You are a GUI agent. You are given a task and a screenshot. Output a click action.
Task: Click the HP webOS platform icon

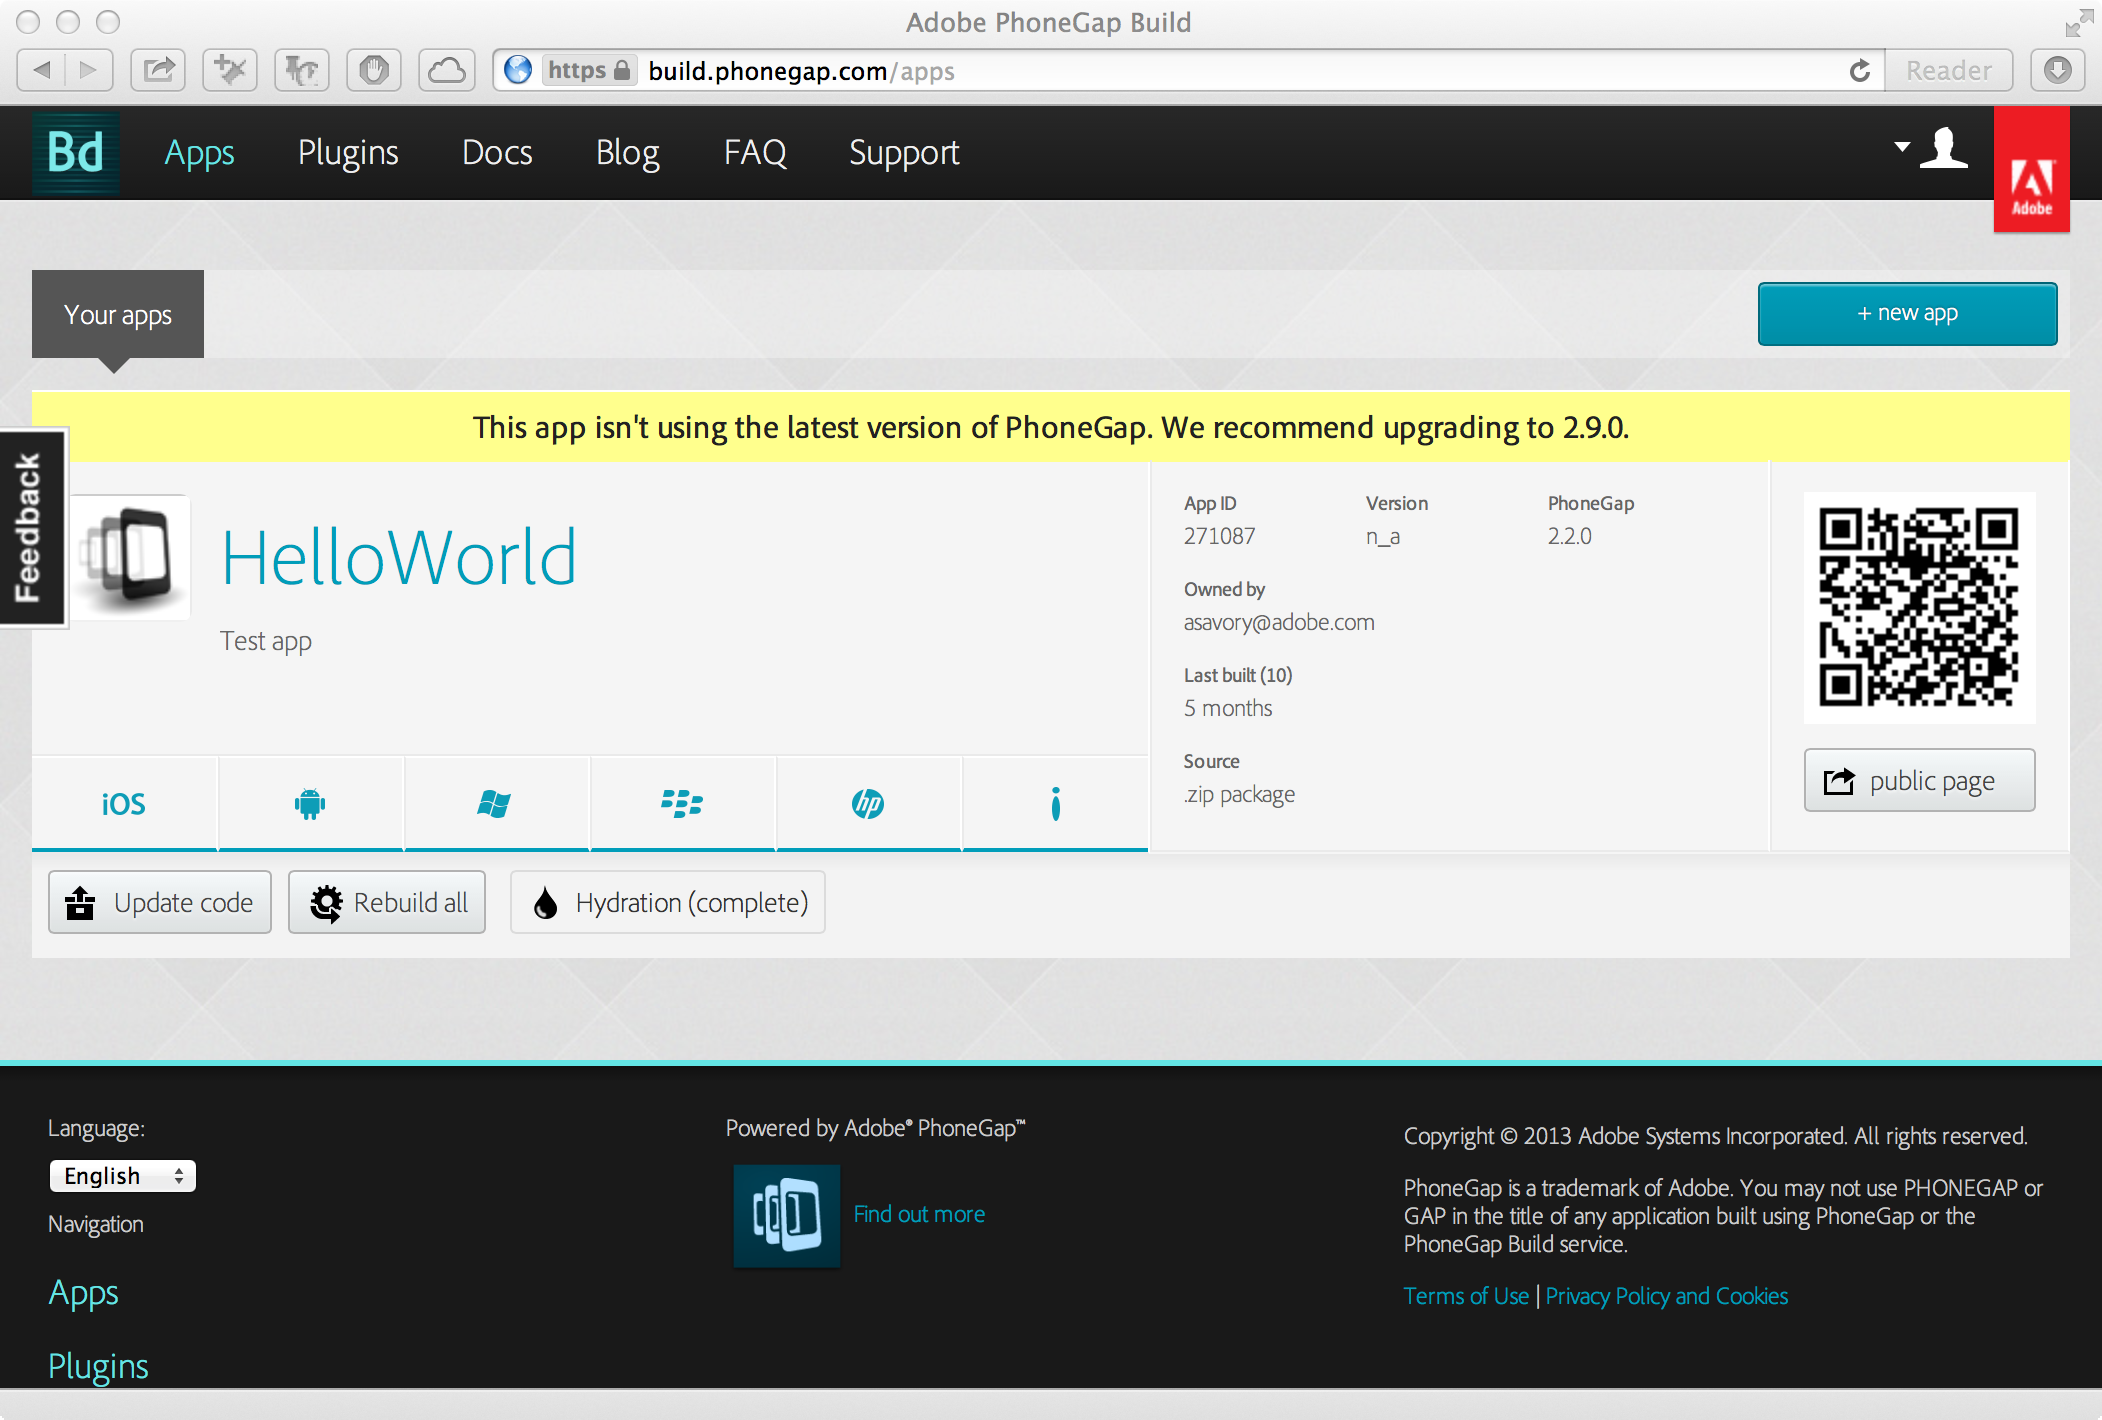(x=868, y=802)
